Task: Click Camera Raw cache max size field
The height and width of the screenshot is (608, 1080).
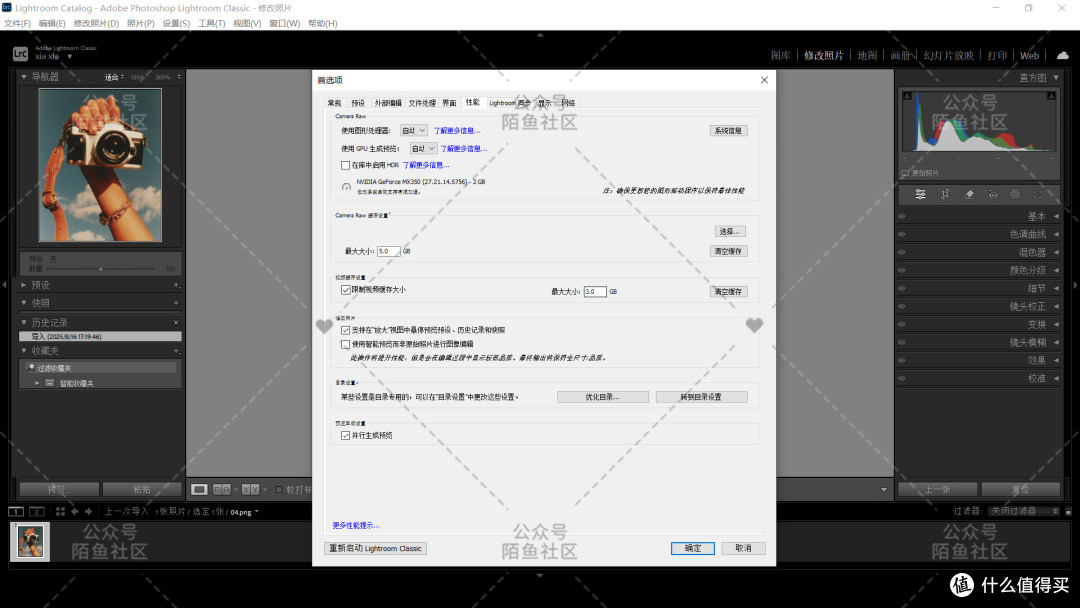Action: tap(388, 251)
